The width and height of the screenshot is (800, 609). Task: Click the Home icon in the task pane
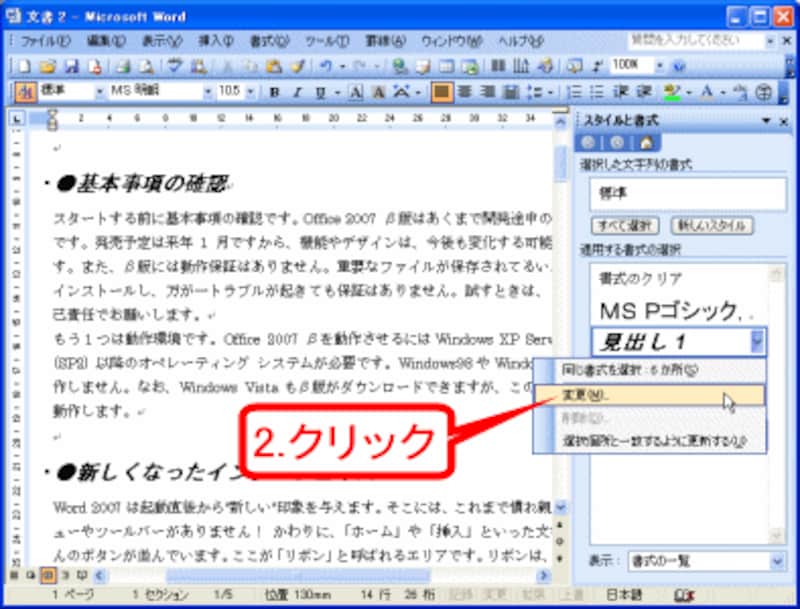tap(645, 143)
